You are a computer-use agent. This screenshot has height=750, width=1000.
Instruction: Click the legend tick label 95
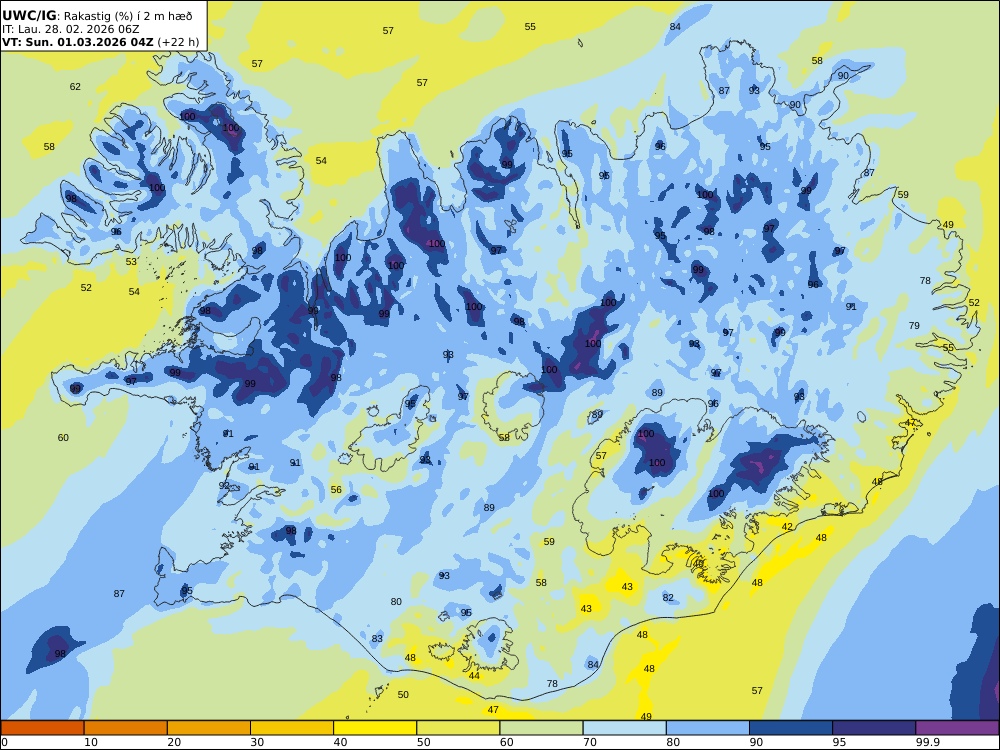point(840,742)
